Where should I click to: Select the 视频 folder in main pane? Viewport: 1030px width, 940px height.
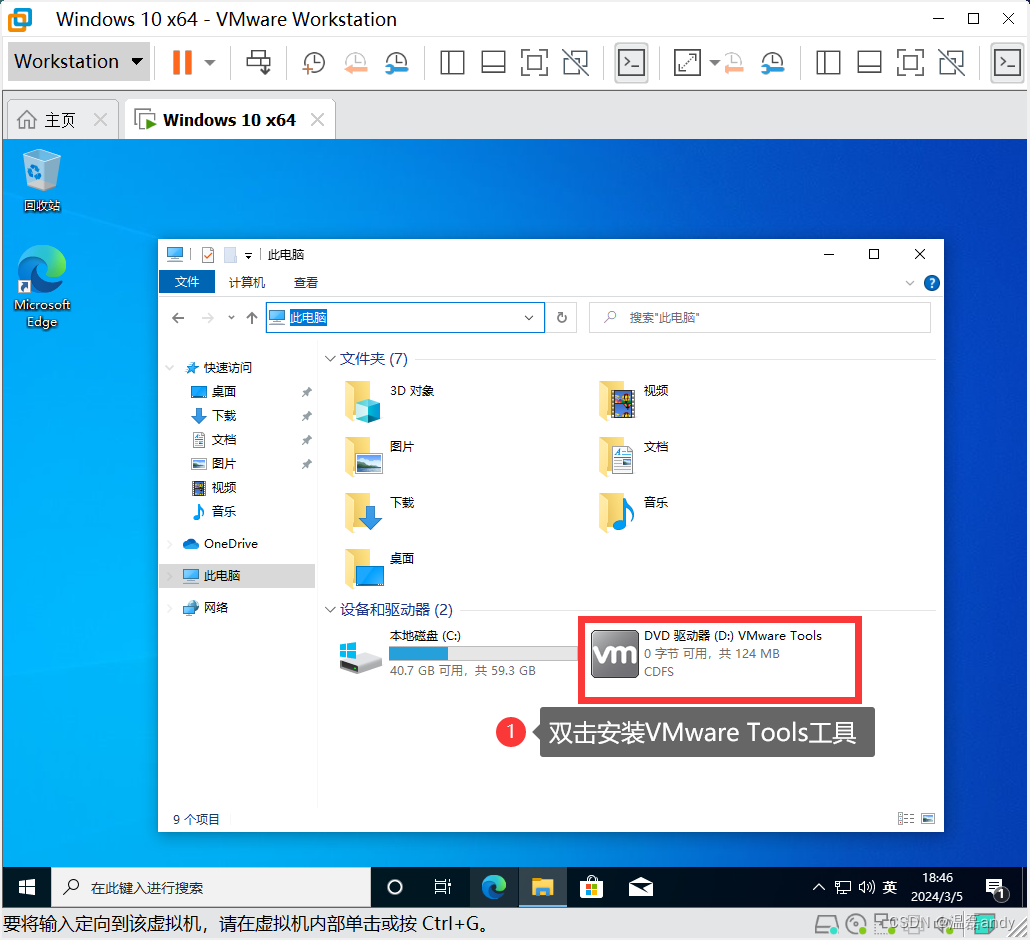pos(635,399)
